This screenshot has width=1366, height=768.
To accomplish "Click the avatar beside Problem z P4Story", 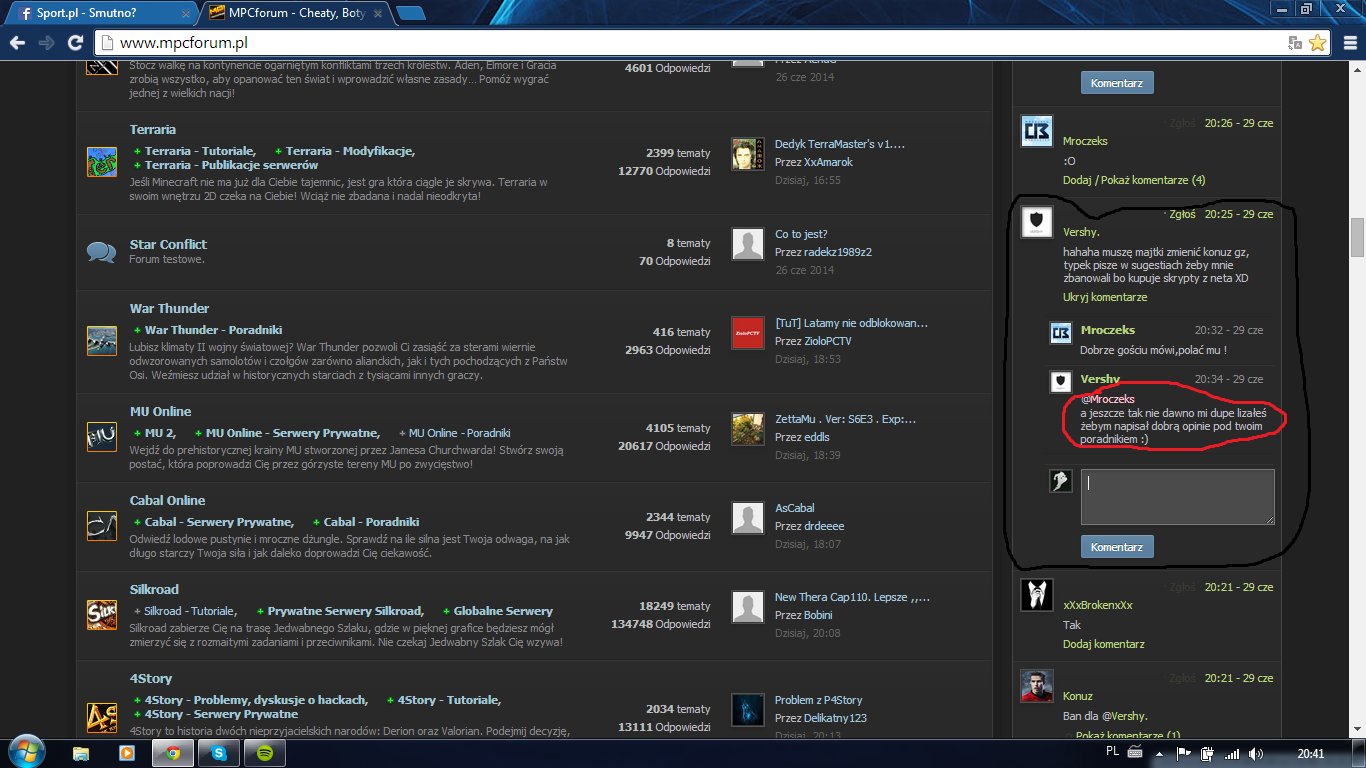I will (748, 709).
